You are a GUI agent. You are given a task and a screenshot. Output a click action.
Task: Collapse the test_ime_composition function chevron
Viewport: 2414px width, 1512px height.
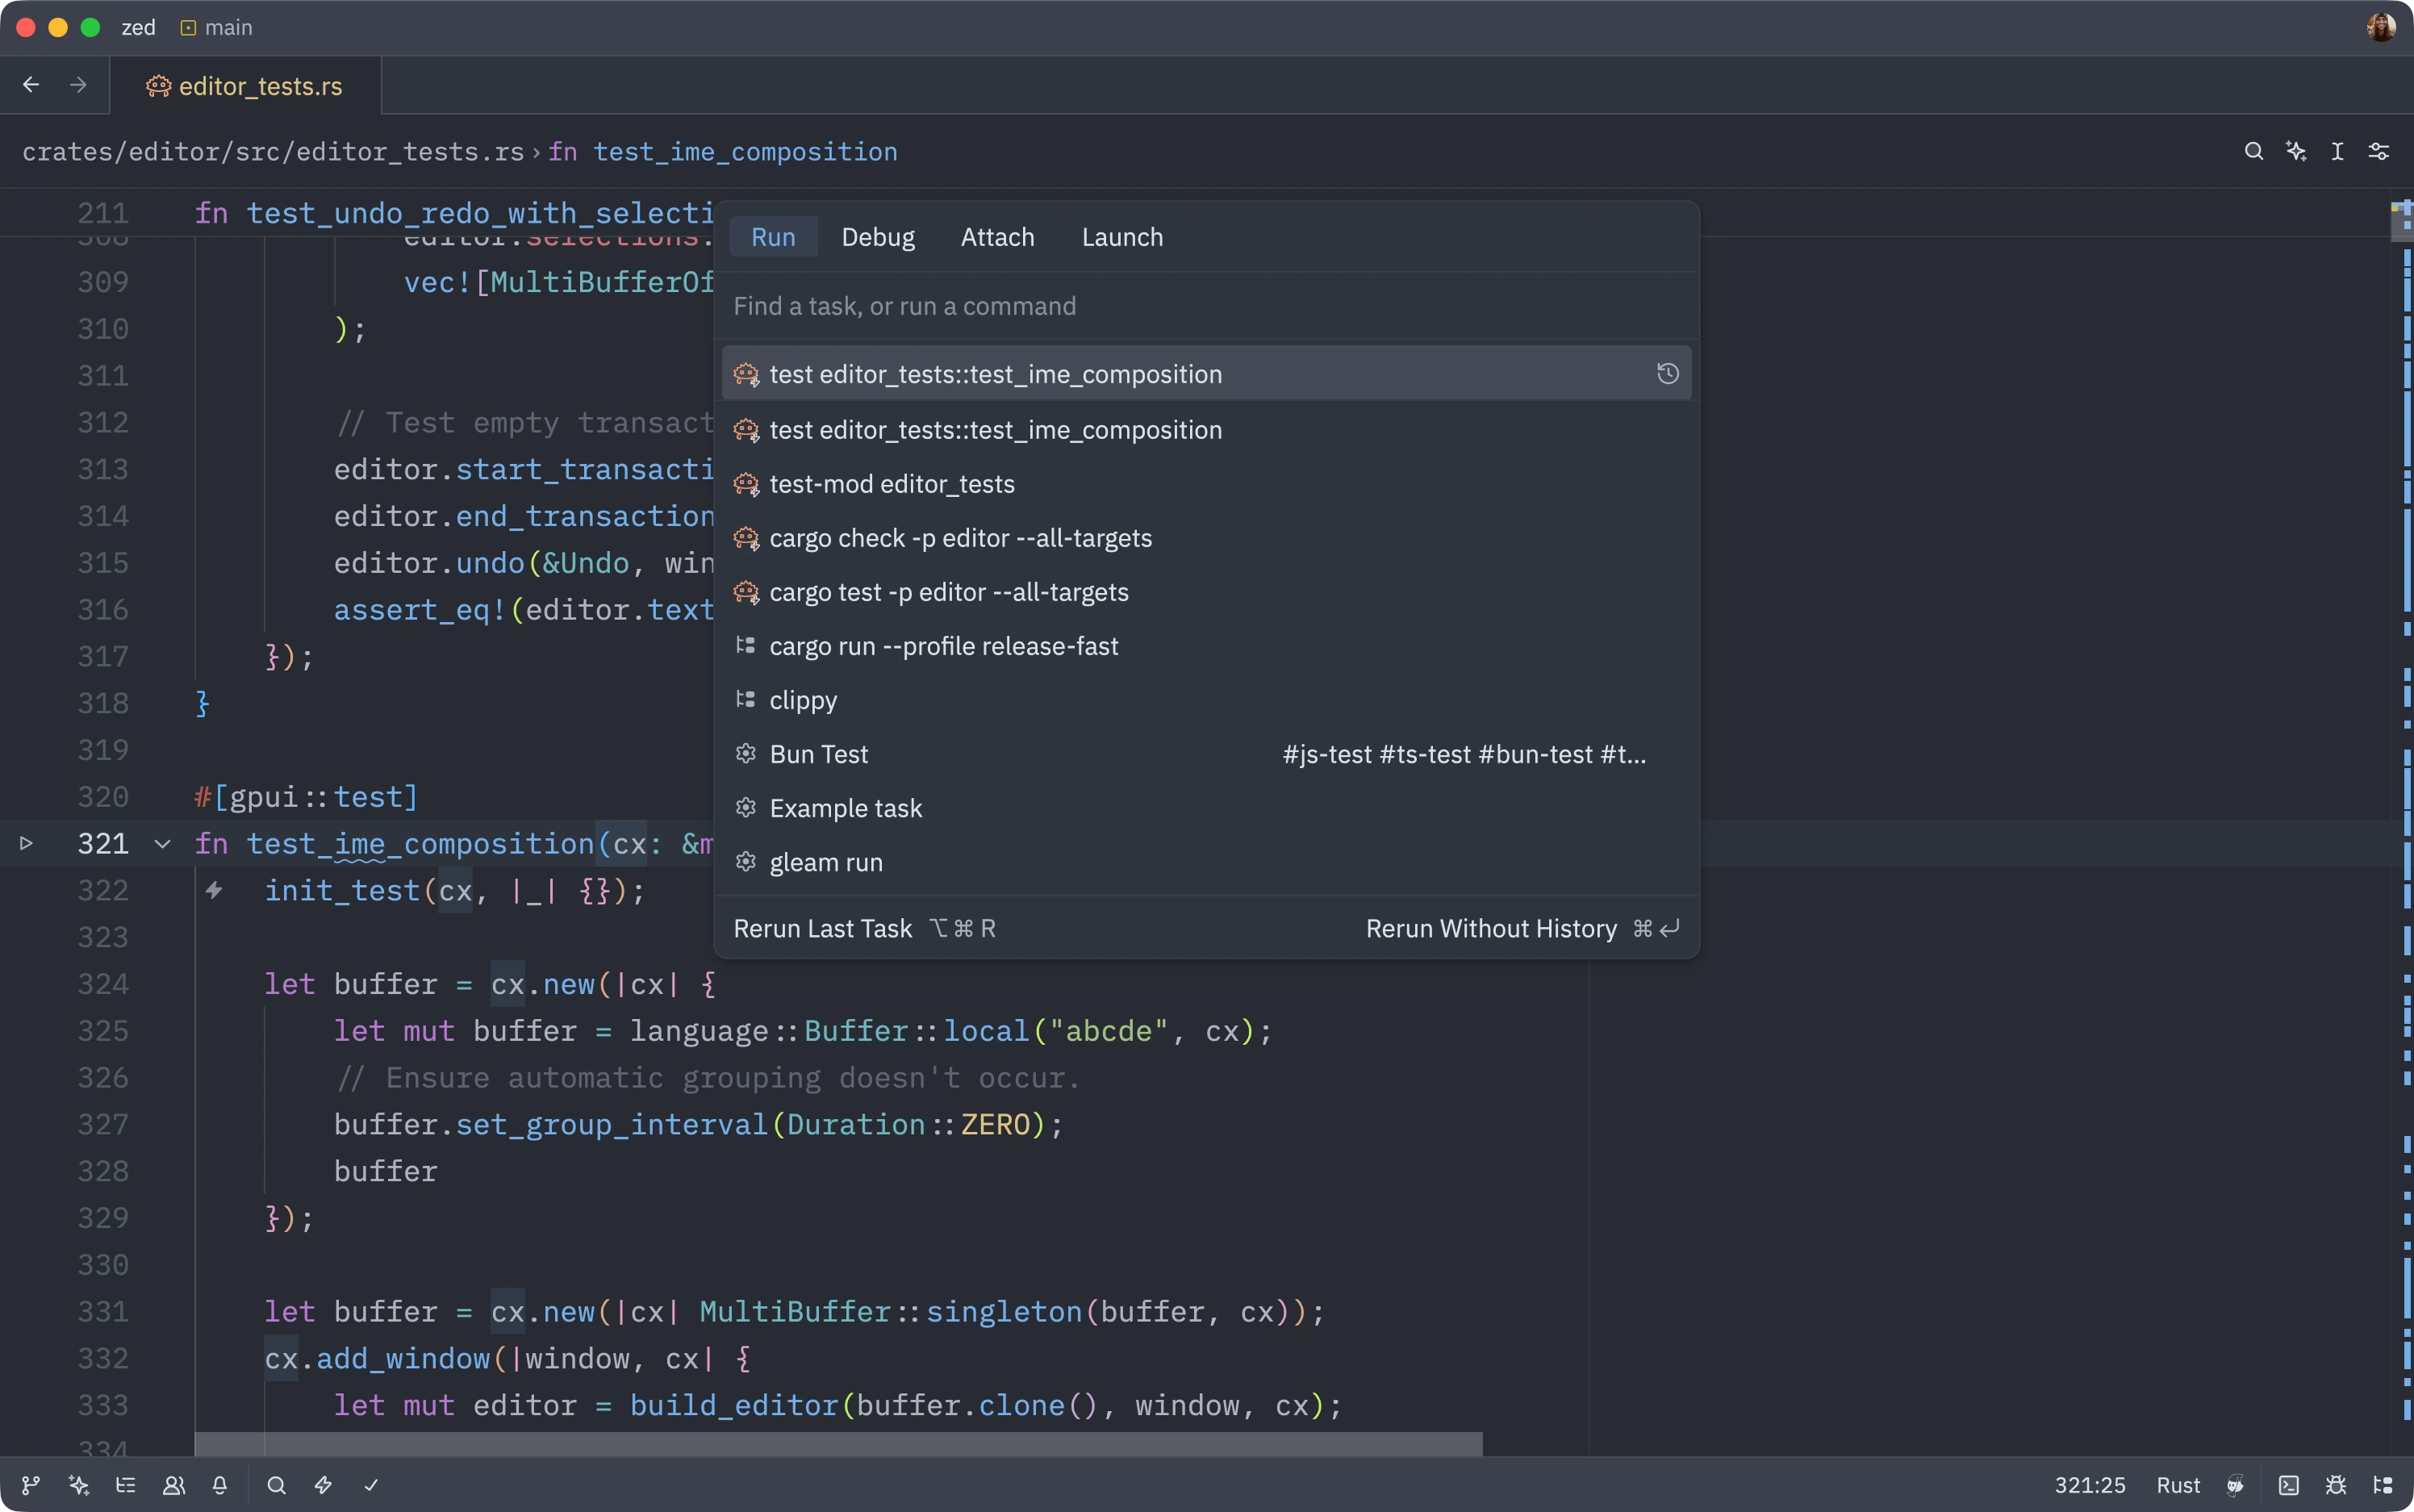coord(163,843)
